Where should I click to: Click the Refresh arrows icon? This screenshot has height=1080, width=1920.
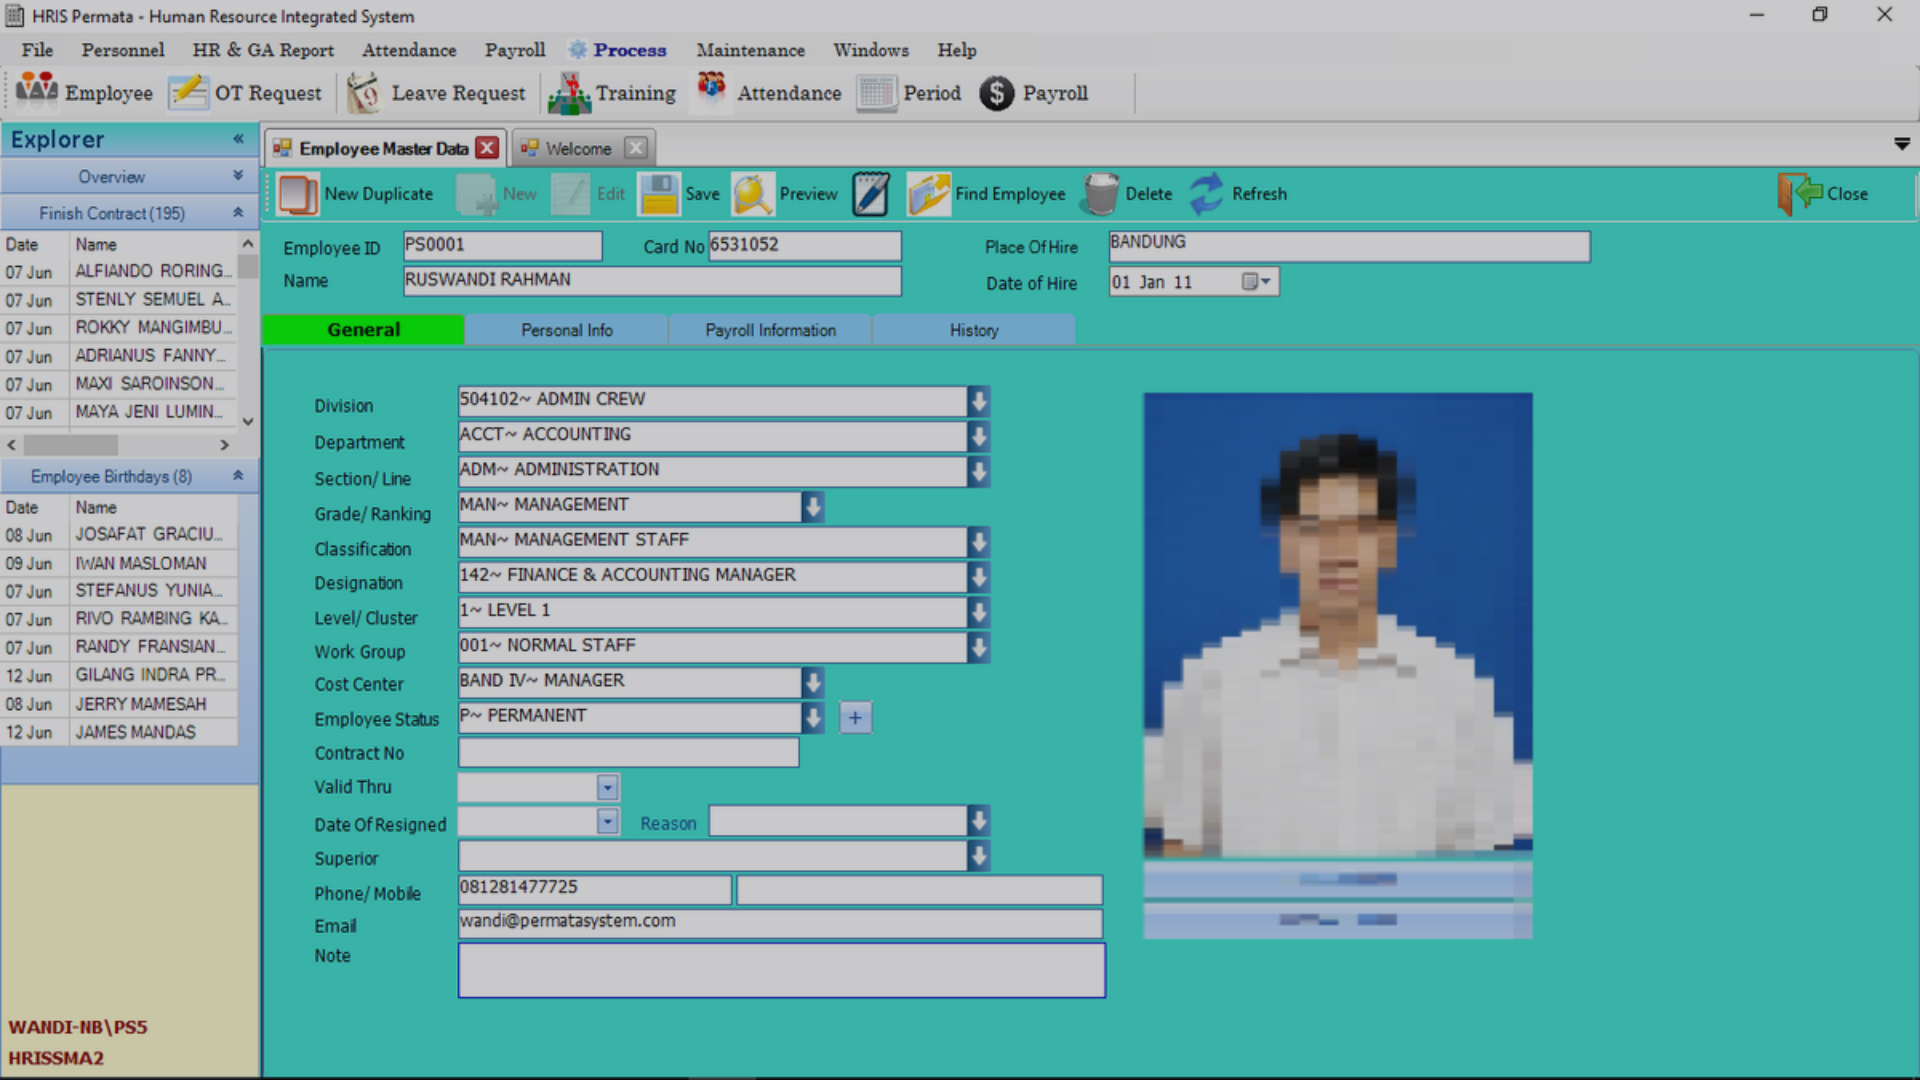1206,194
